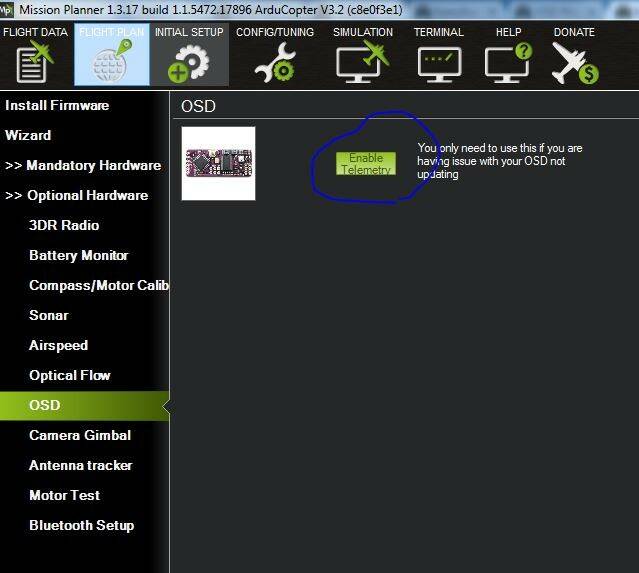Select Install Firmware in sidebar
The image size is (639, 573).
point(57,106)
